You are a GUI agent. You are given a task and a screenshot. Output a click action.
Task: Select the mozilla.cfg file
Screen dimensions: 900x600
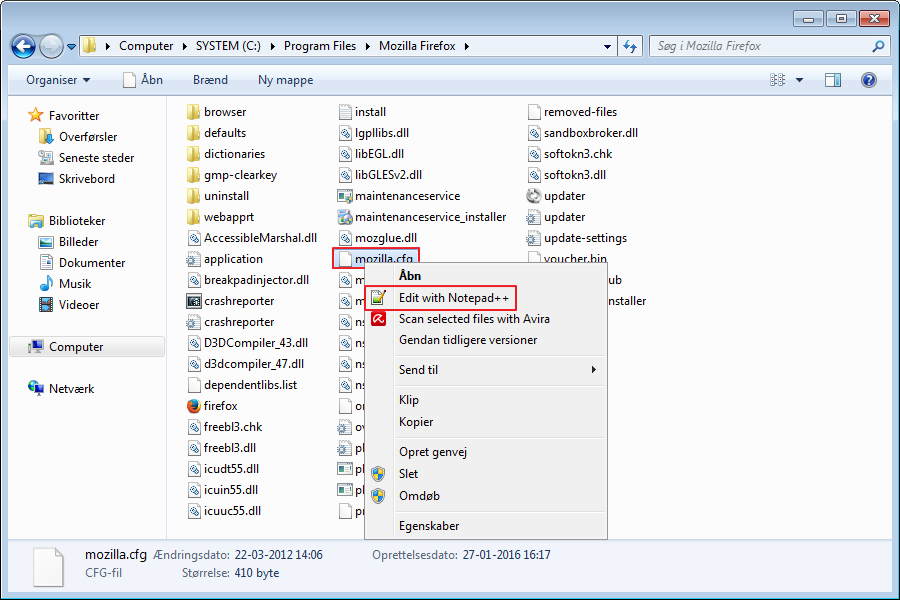coord(376,259)
